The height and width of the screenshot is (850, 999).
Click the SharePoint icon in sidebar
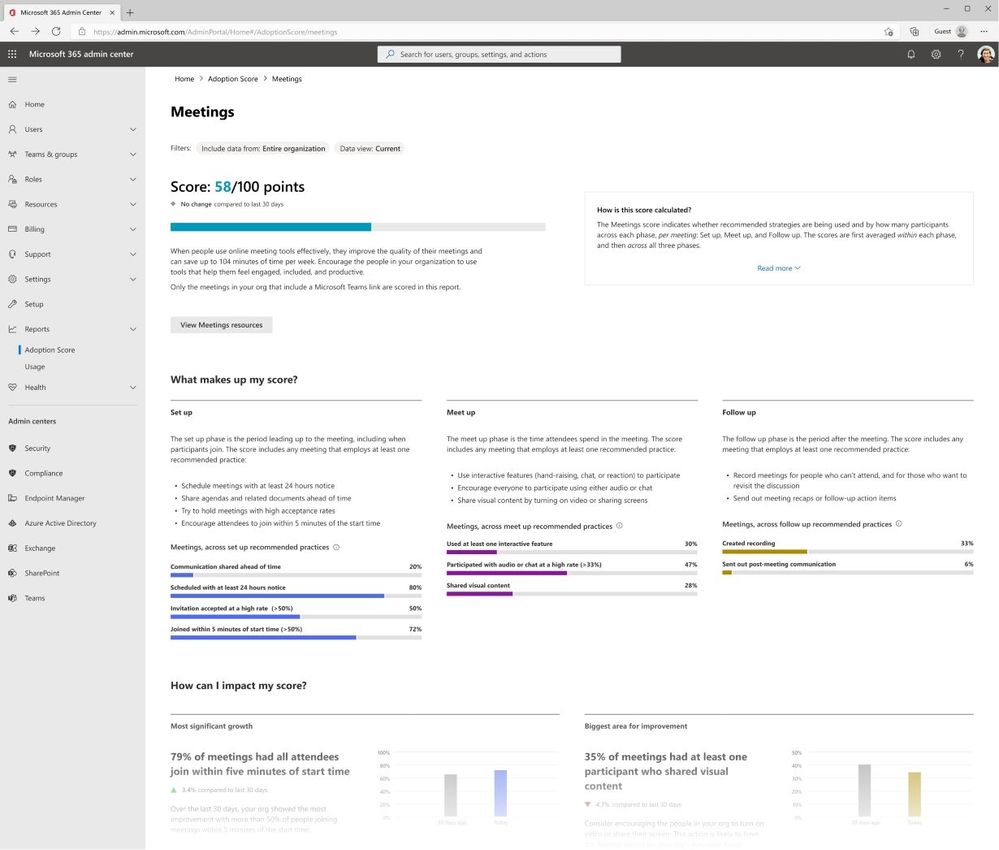pyautogui.click(x=12, y=572)
